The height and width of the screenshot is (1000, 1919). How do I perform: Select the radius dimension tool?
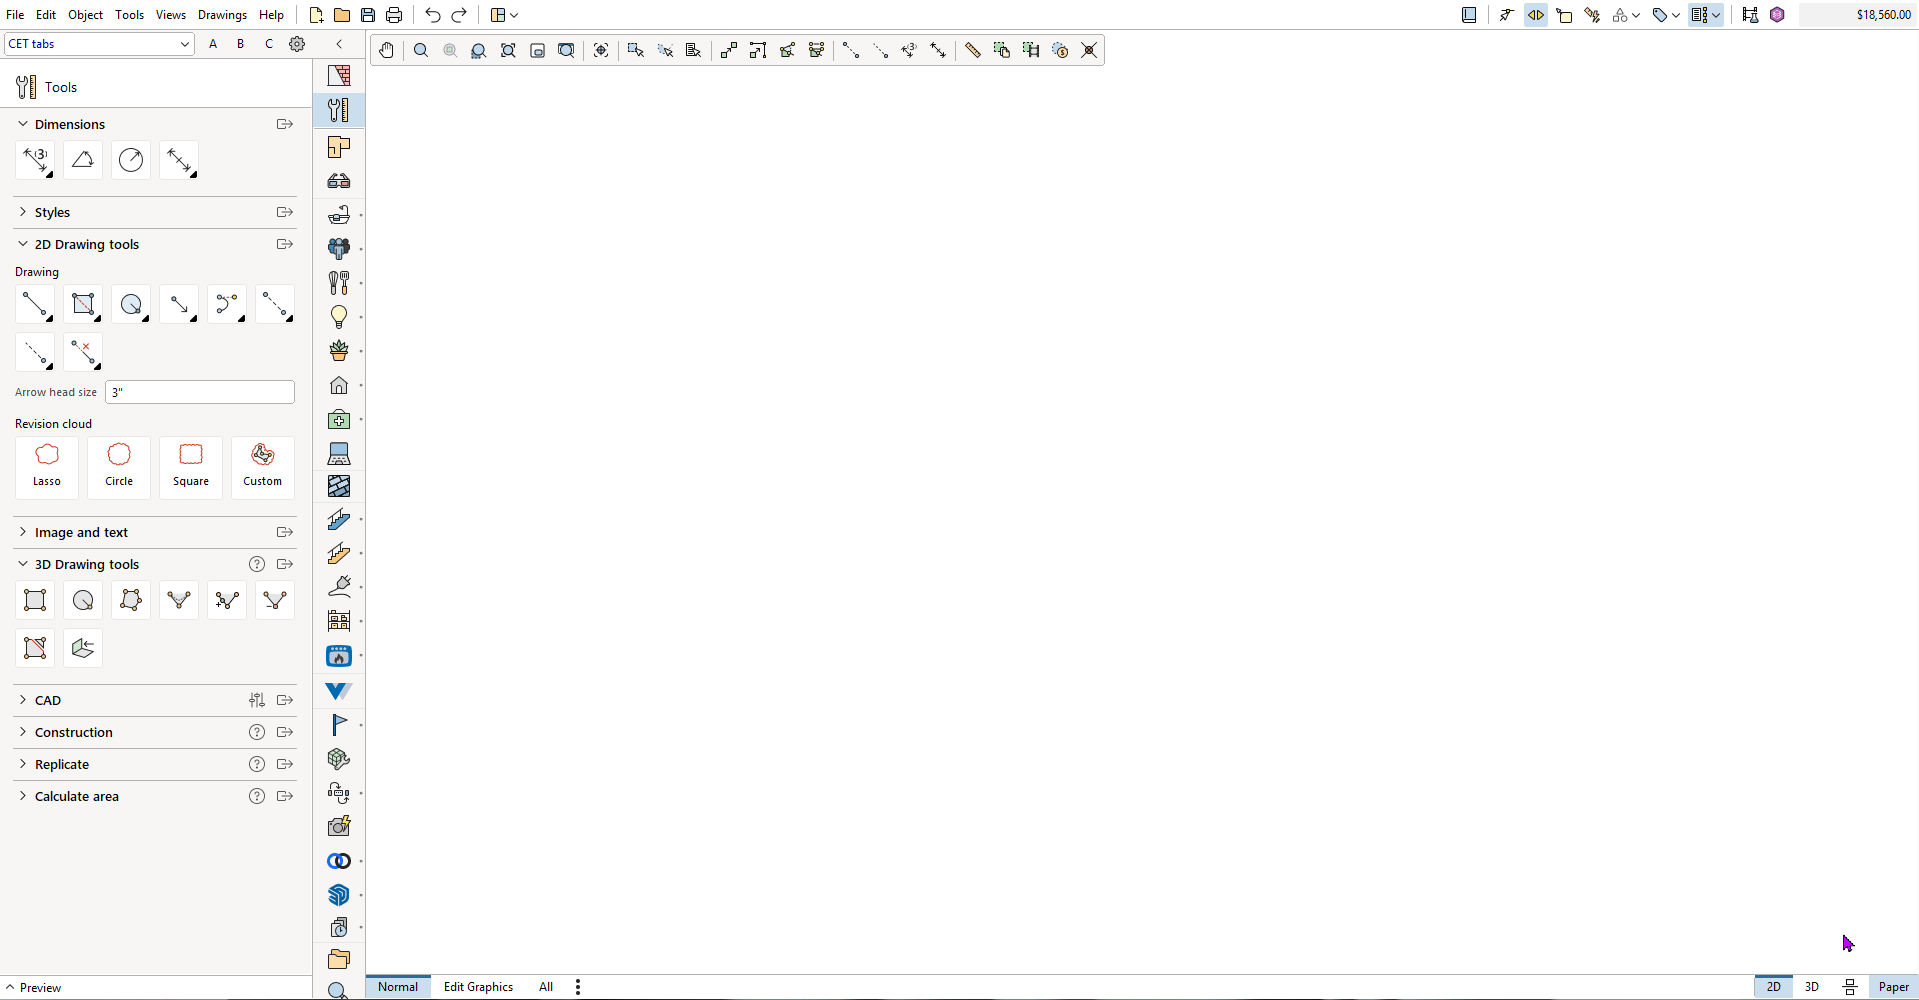tap(131, 160)
